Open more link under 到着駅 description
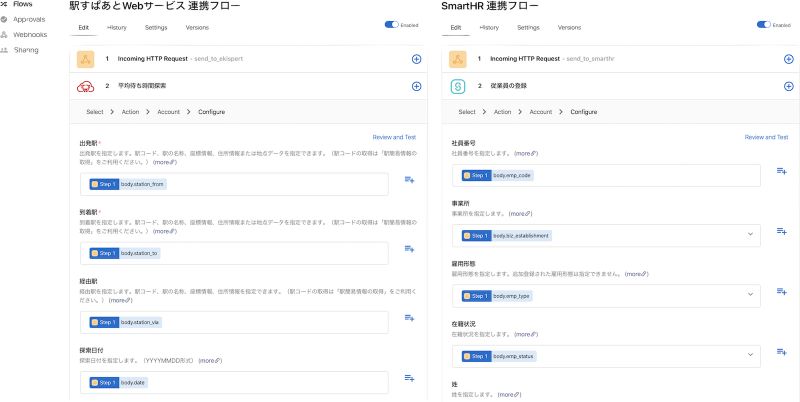800x402 pixels. [x=164, y=231]
